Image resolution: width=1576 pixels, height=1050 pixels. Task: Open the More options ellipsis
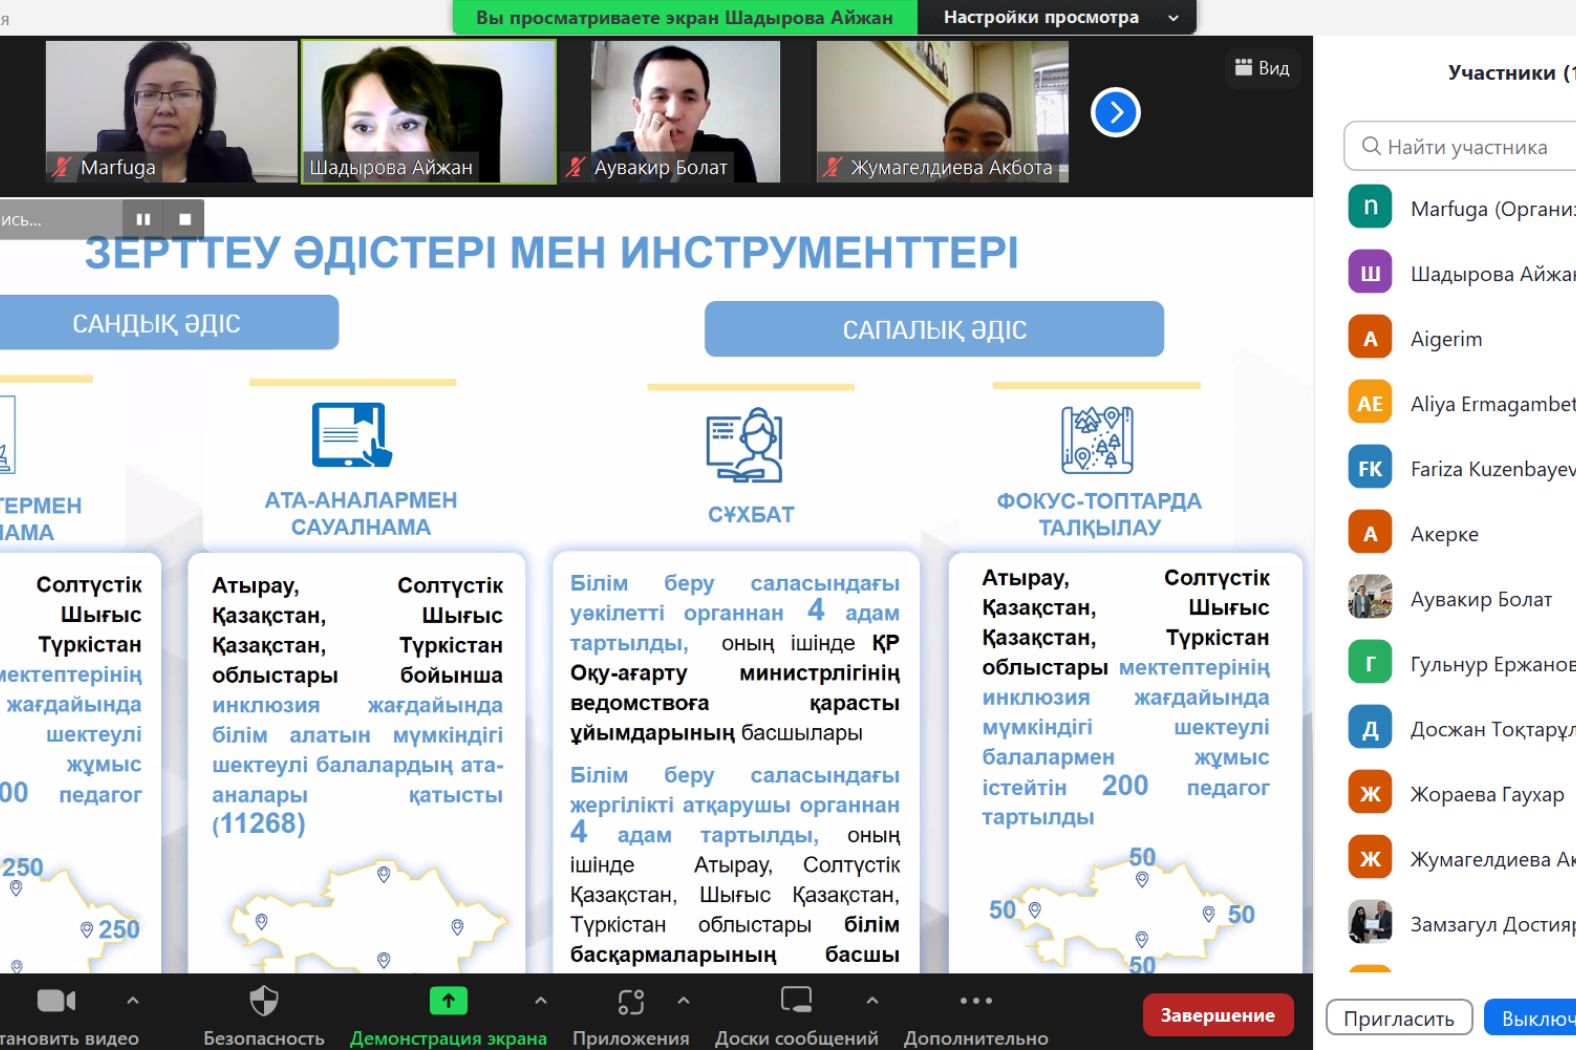click(x=975, y=1001)
